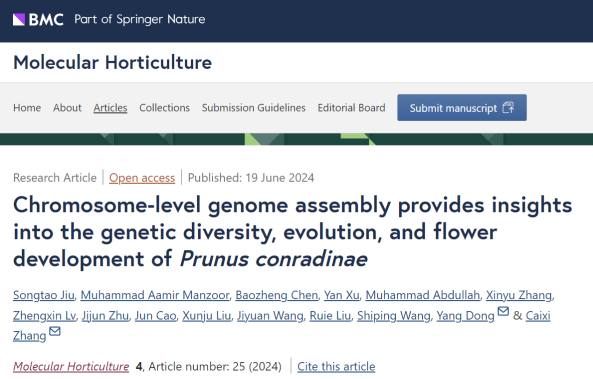
Task: Click the Molecular Horticulture journal title header
Action: [x=113, y=62]
